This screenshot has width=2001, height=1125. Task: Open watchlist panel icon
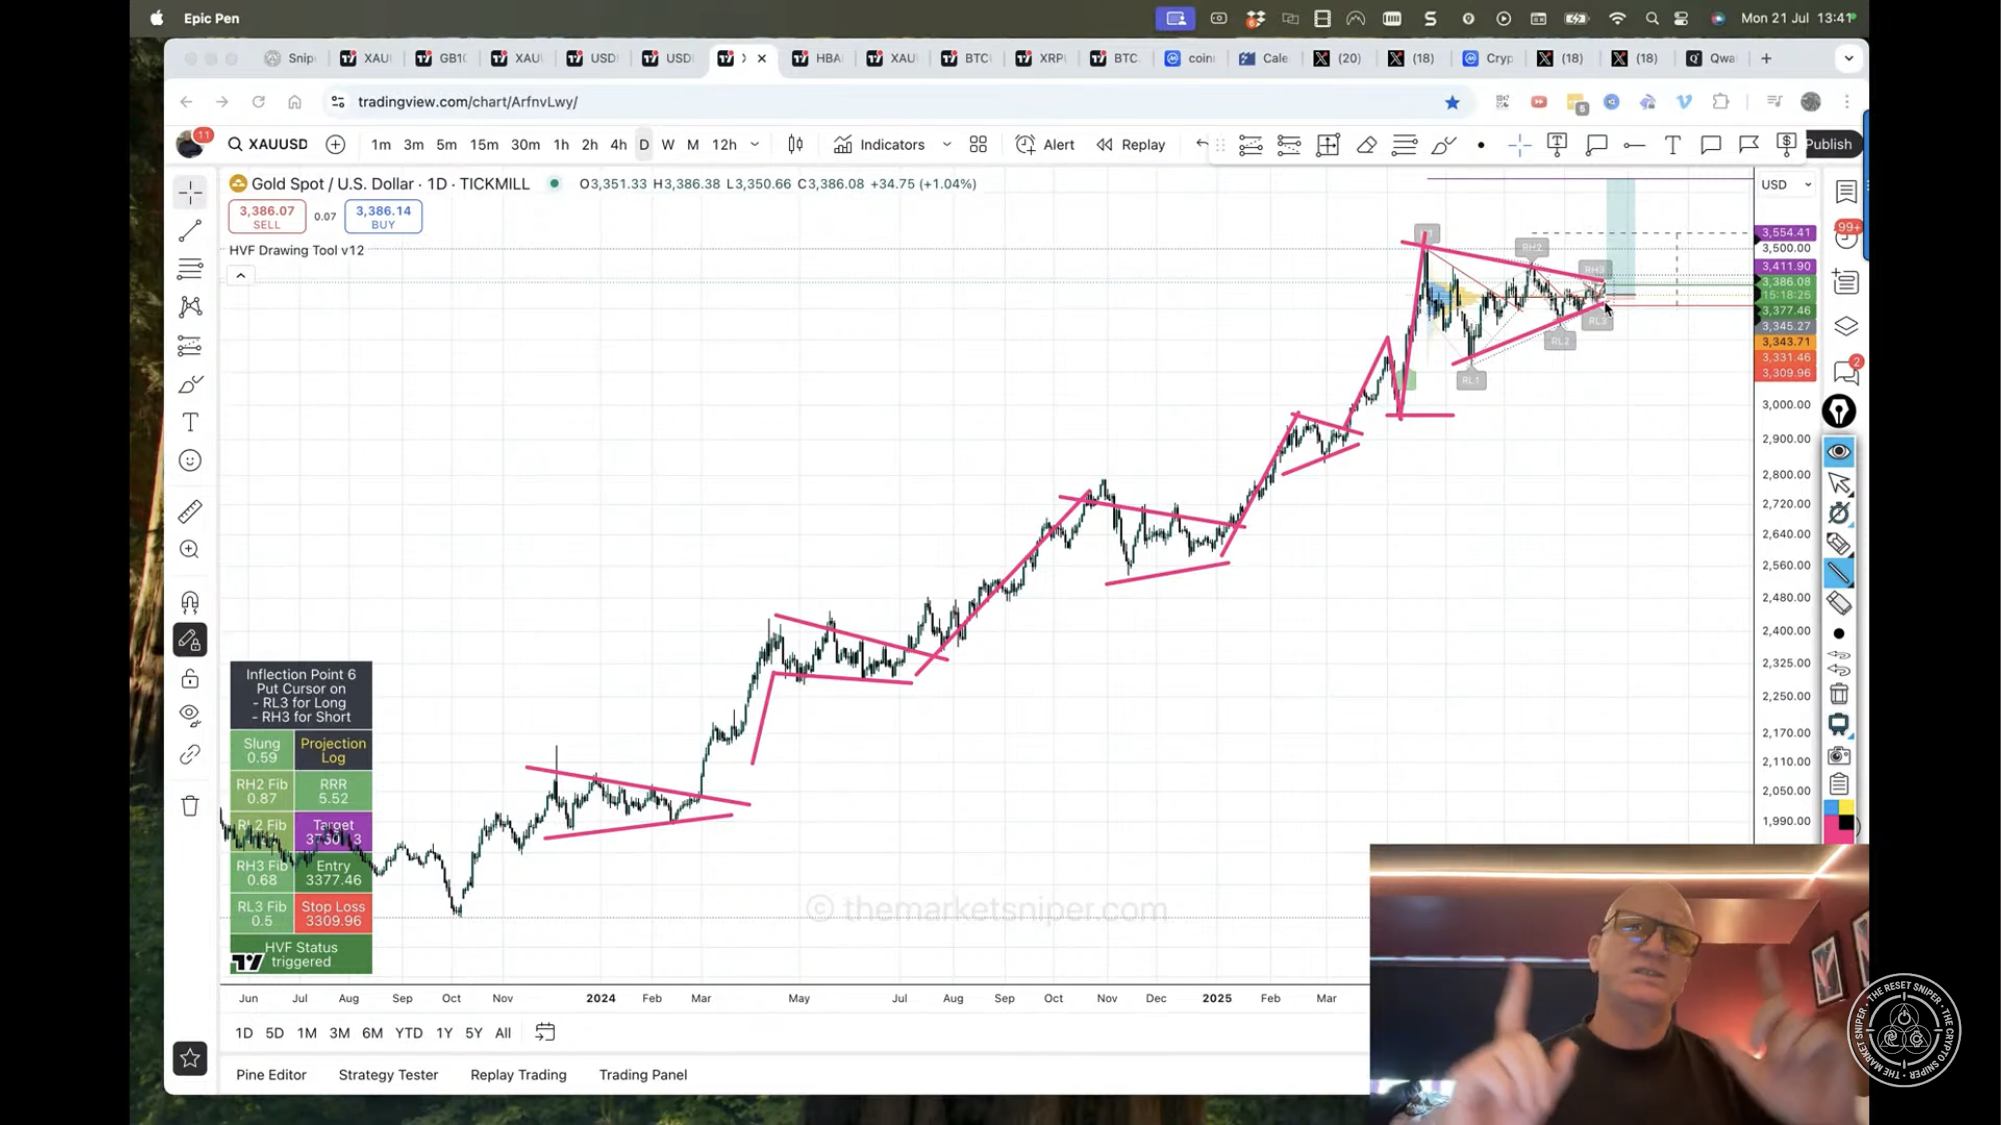pyautogui.click(x=1846, y=191)
